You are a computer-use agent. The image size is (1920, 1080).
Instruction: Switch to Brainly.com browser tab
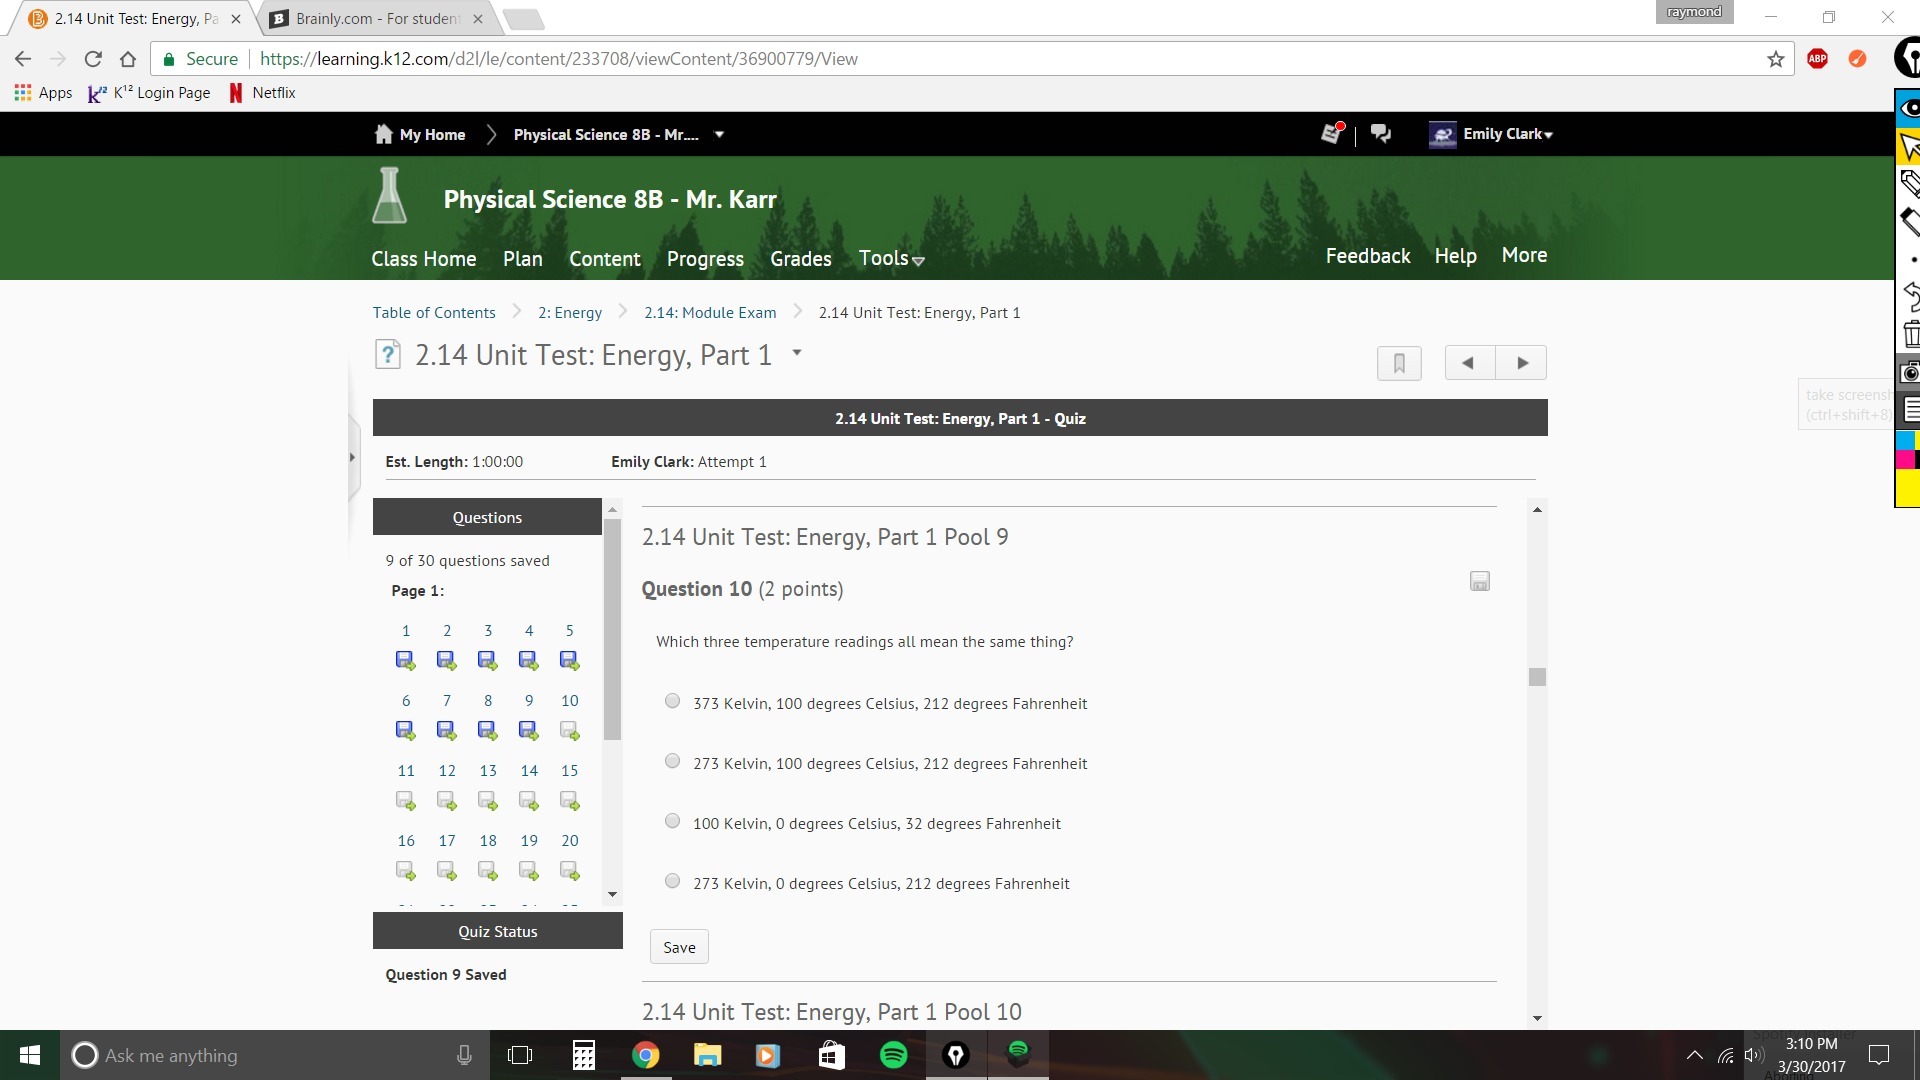pyautogui.click(x=377, y=19)
